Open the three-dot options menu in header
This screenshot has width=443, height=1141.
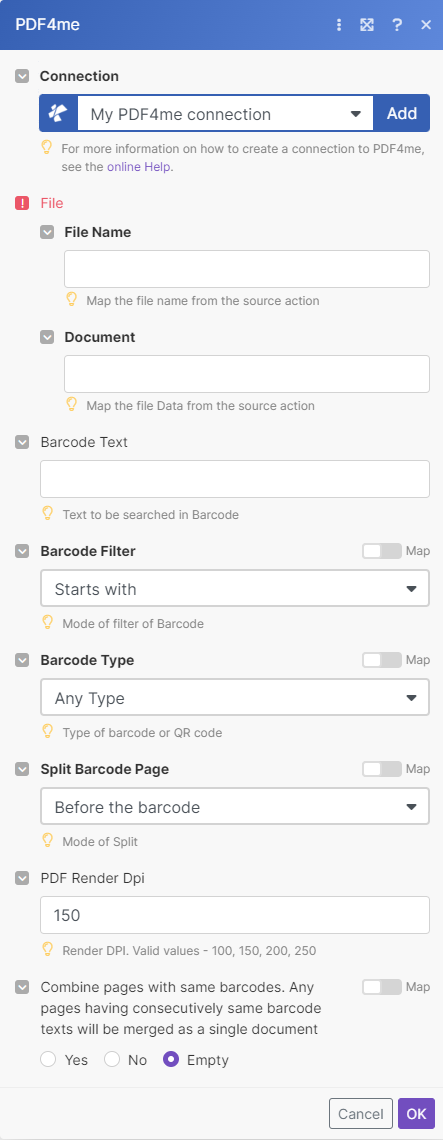tap(338, 25)
